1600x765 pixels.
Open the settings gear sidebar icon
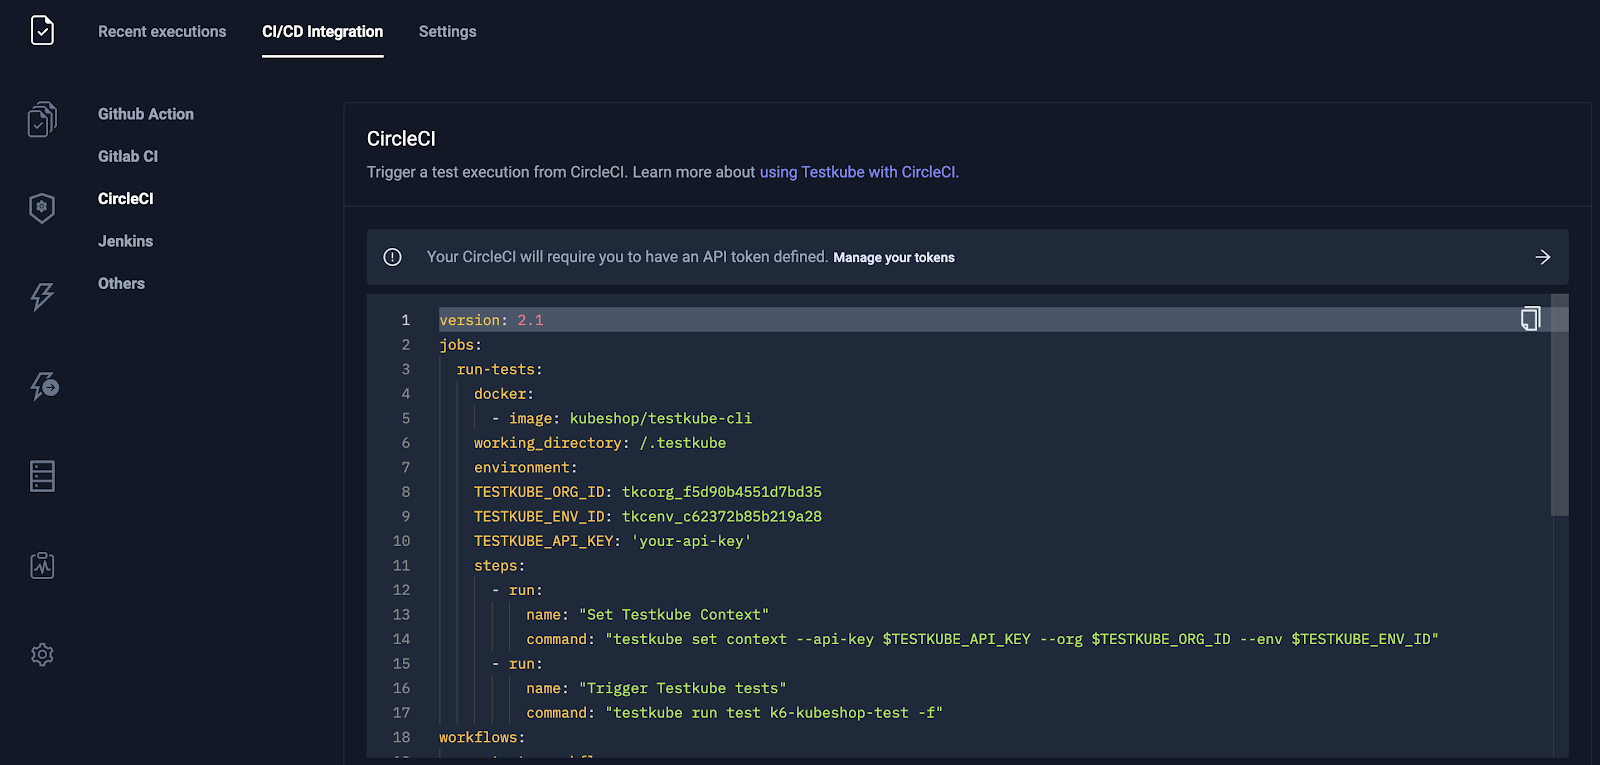(x=42, y=655)
